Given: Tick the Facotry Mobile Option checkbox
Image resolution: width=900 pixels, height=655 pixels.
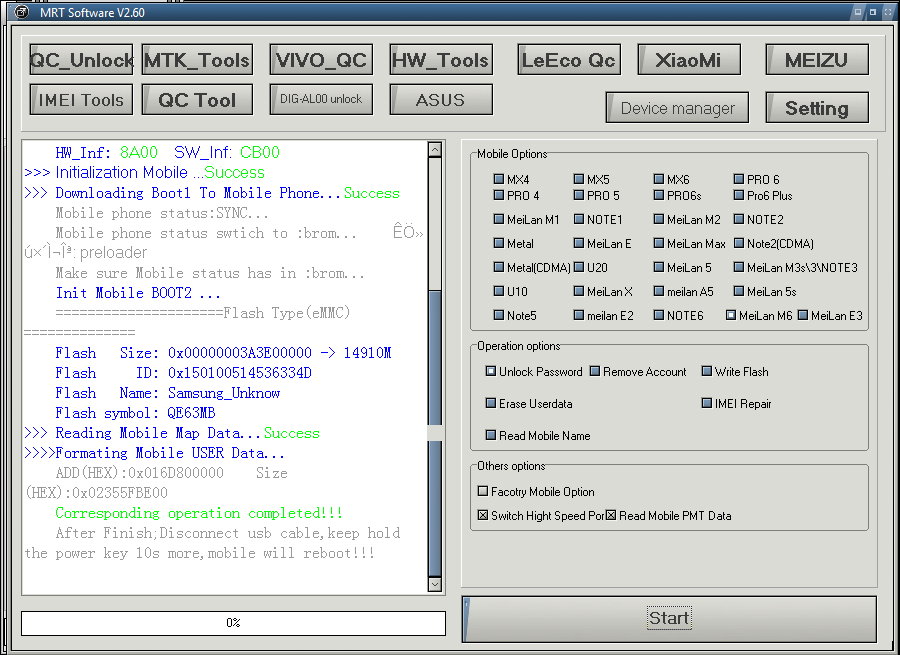Looking at the screenshot, I should click(483, 491).
